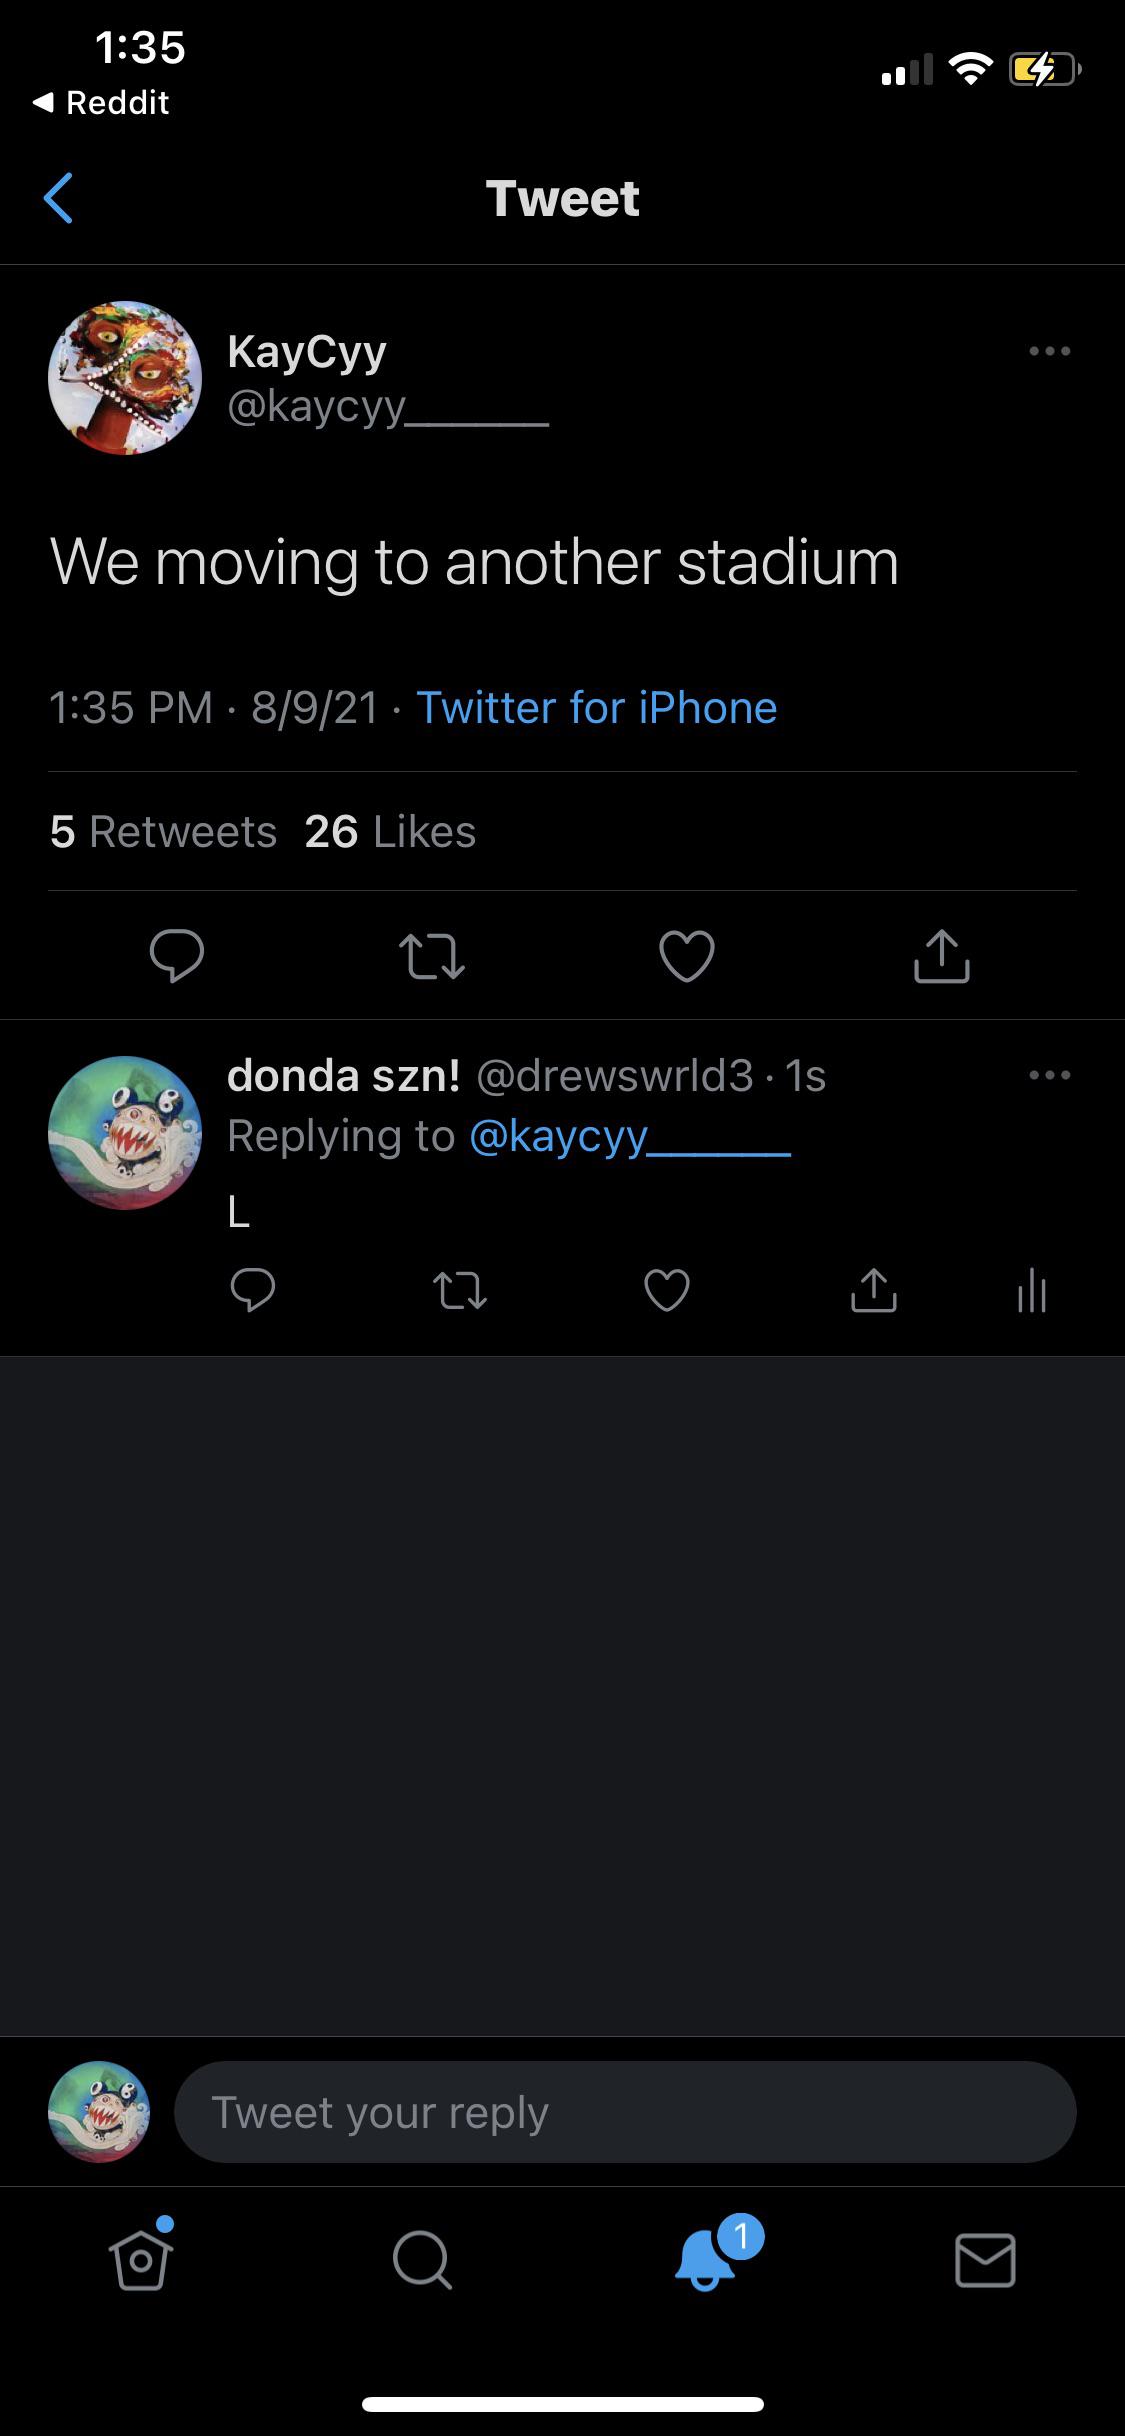1125x2436 pixels.
Task: Open the Search tab
Action: pos(422,2260)
